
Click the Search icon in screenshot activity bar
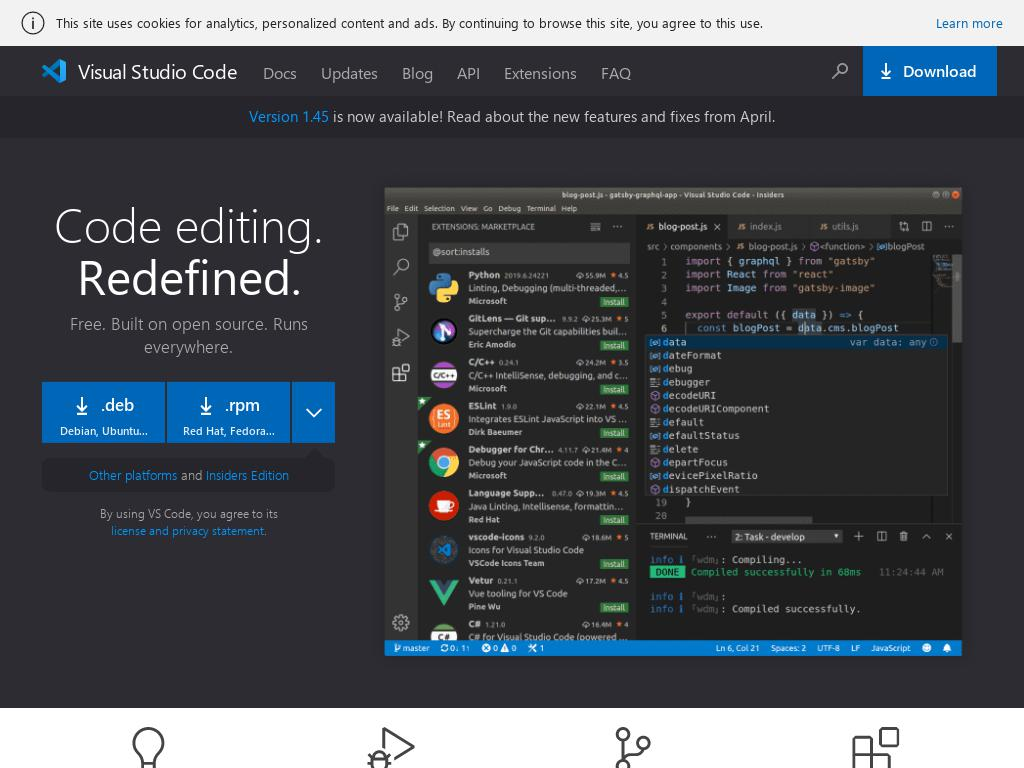(x=400, y=266)
